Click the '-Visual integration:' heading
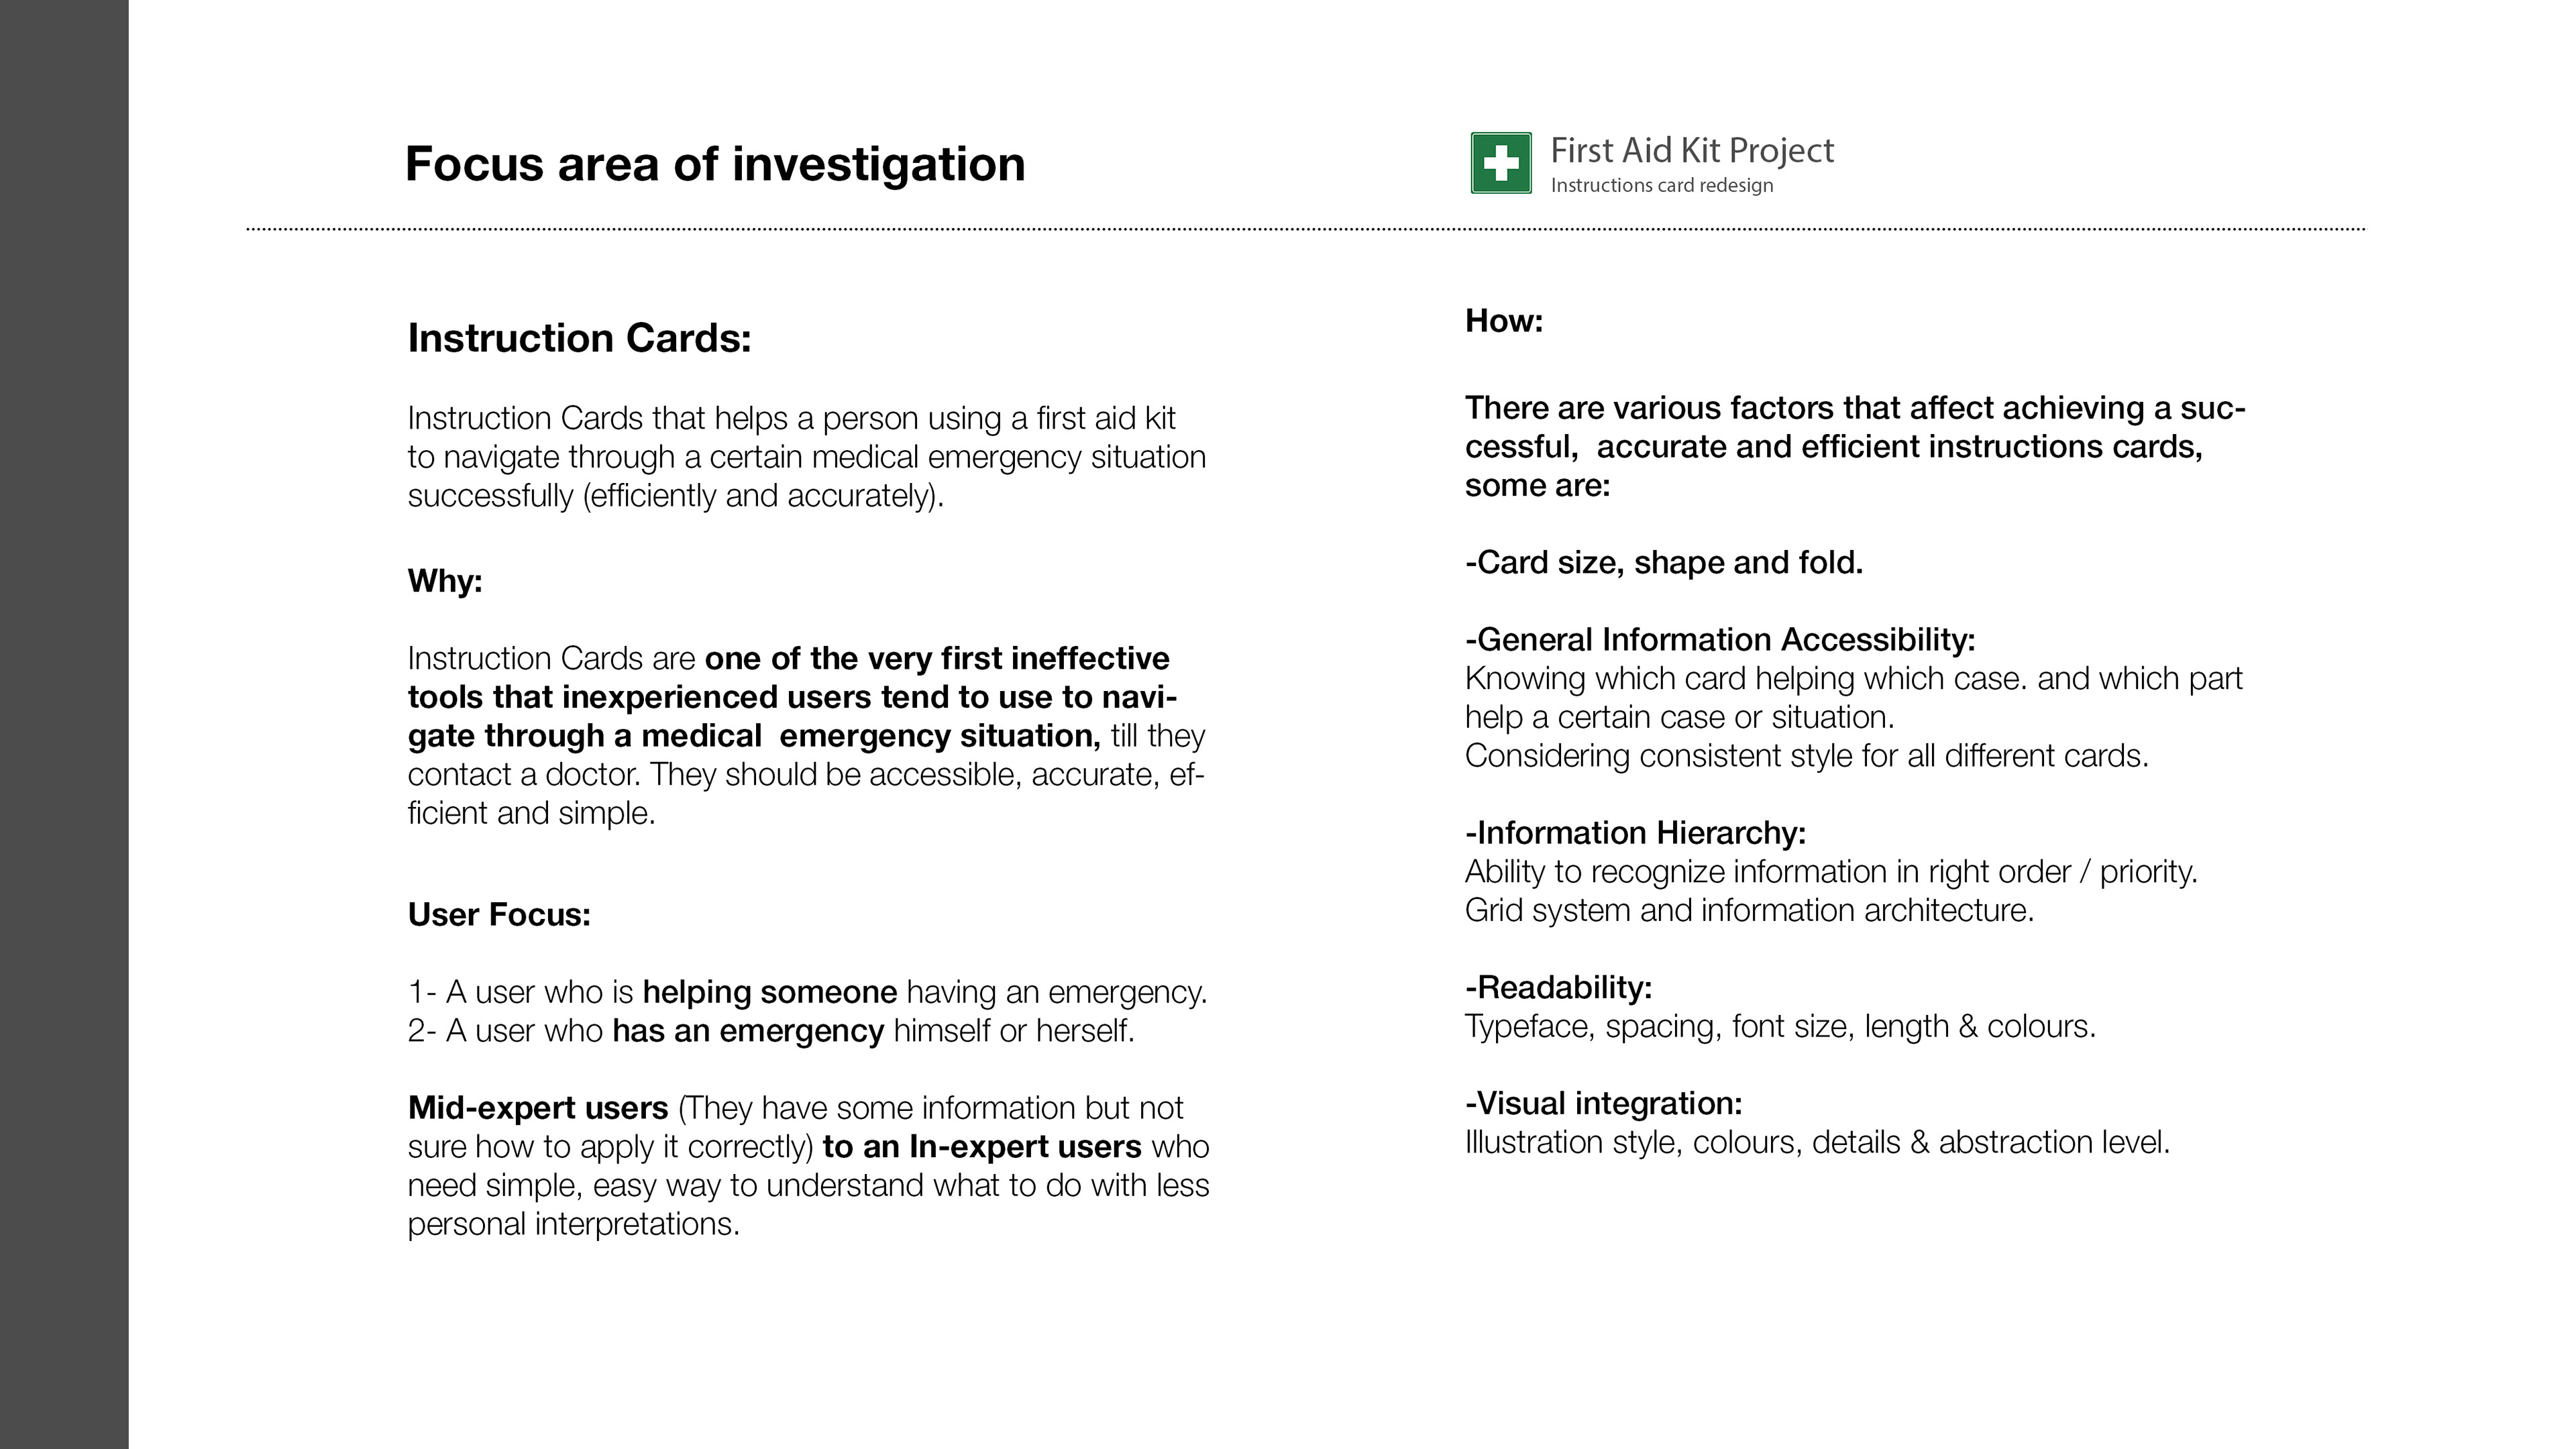Viewport: 2576px width, 1449px height. coord(1604,1104)
